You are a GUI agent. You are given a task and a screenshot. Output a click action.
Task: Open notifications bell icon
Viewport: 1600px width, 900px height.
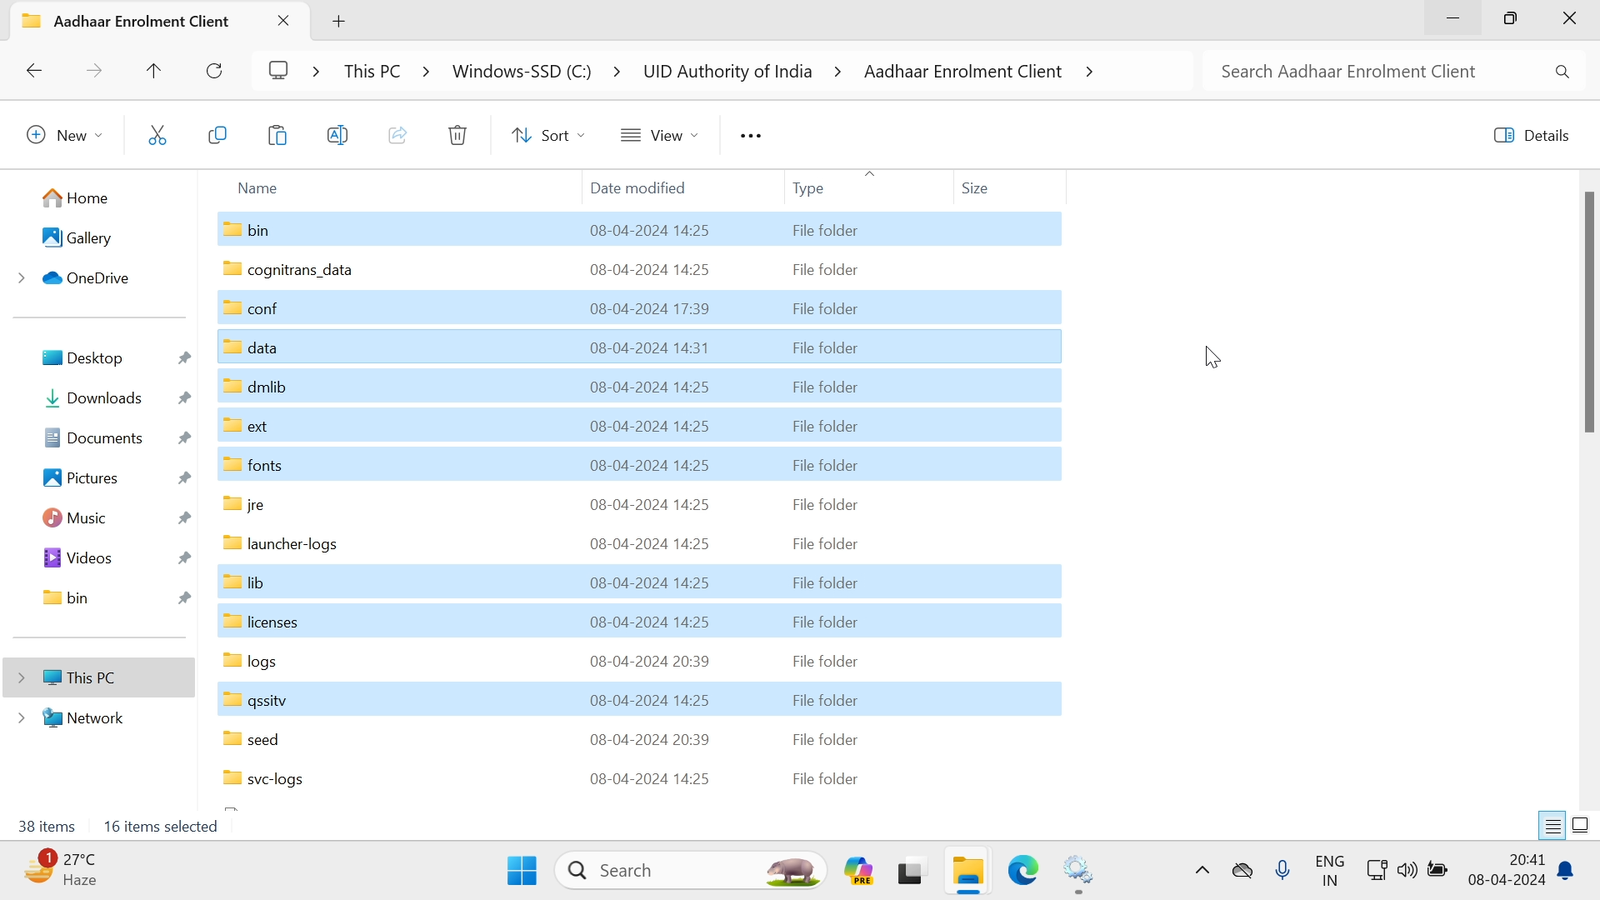point(1566,870)
